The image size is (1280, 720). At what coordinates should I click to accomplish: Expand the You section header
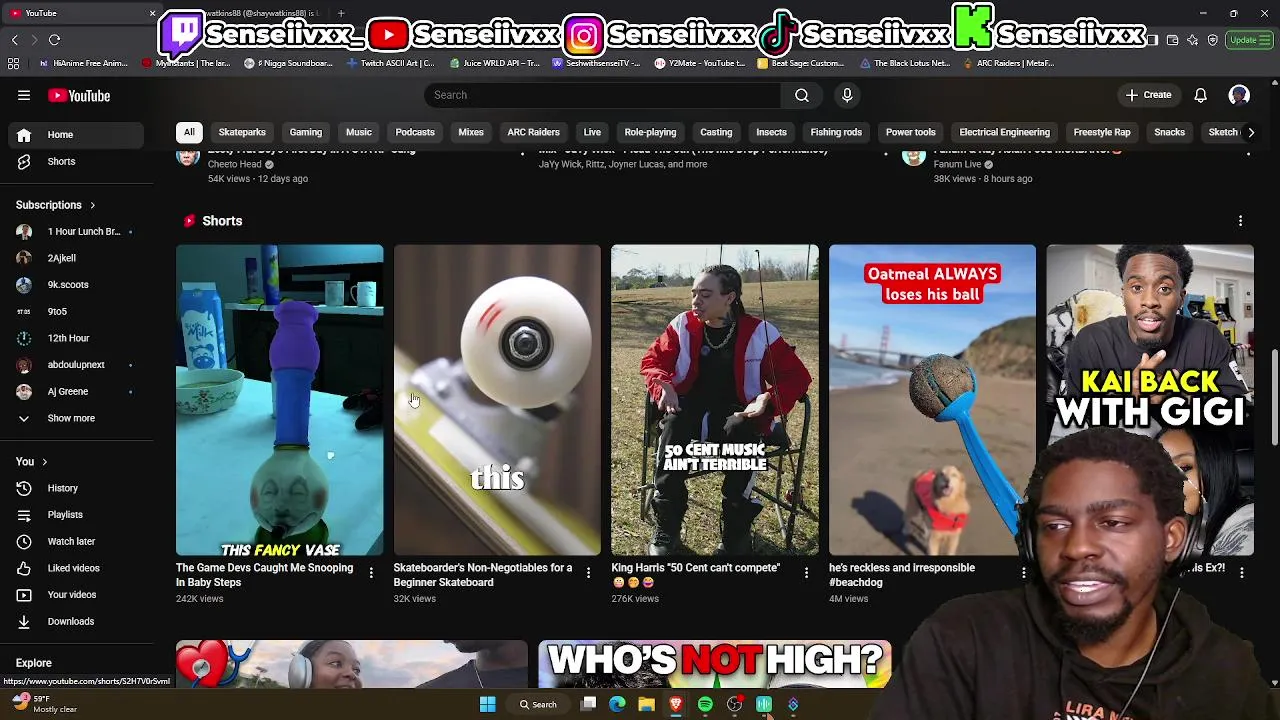pos(32,461)
